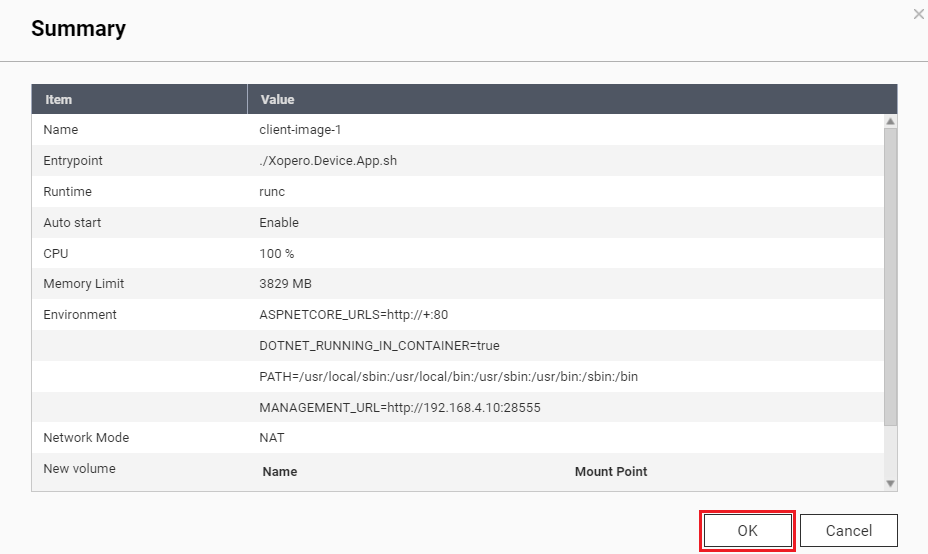Click the runc runtime value
Screen dimensions: 928x554
pos(272,192)
